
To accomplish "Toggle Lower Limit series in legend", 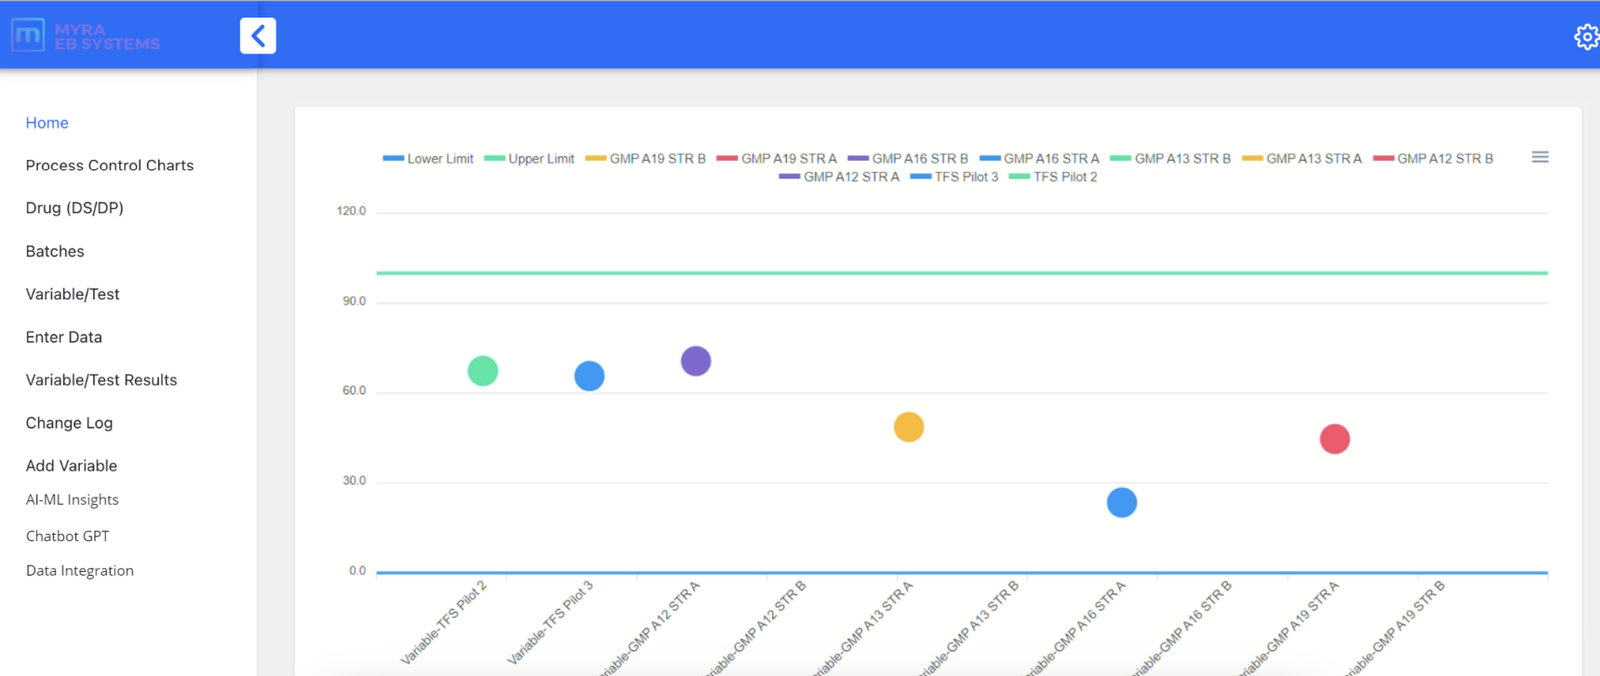I will (428, 159).
